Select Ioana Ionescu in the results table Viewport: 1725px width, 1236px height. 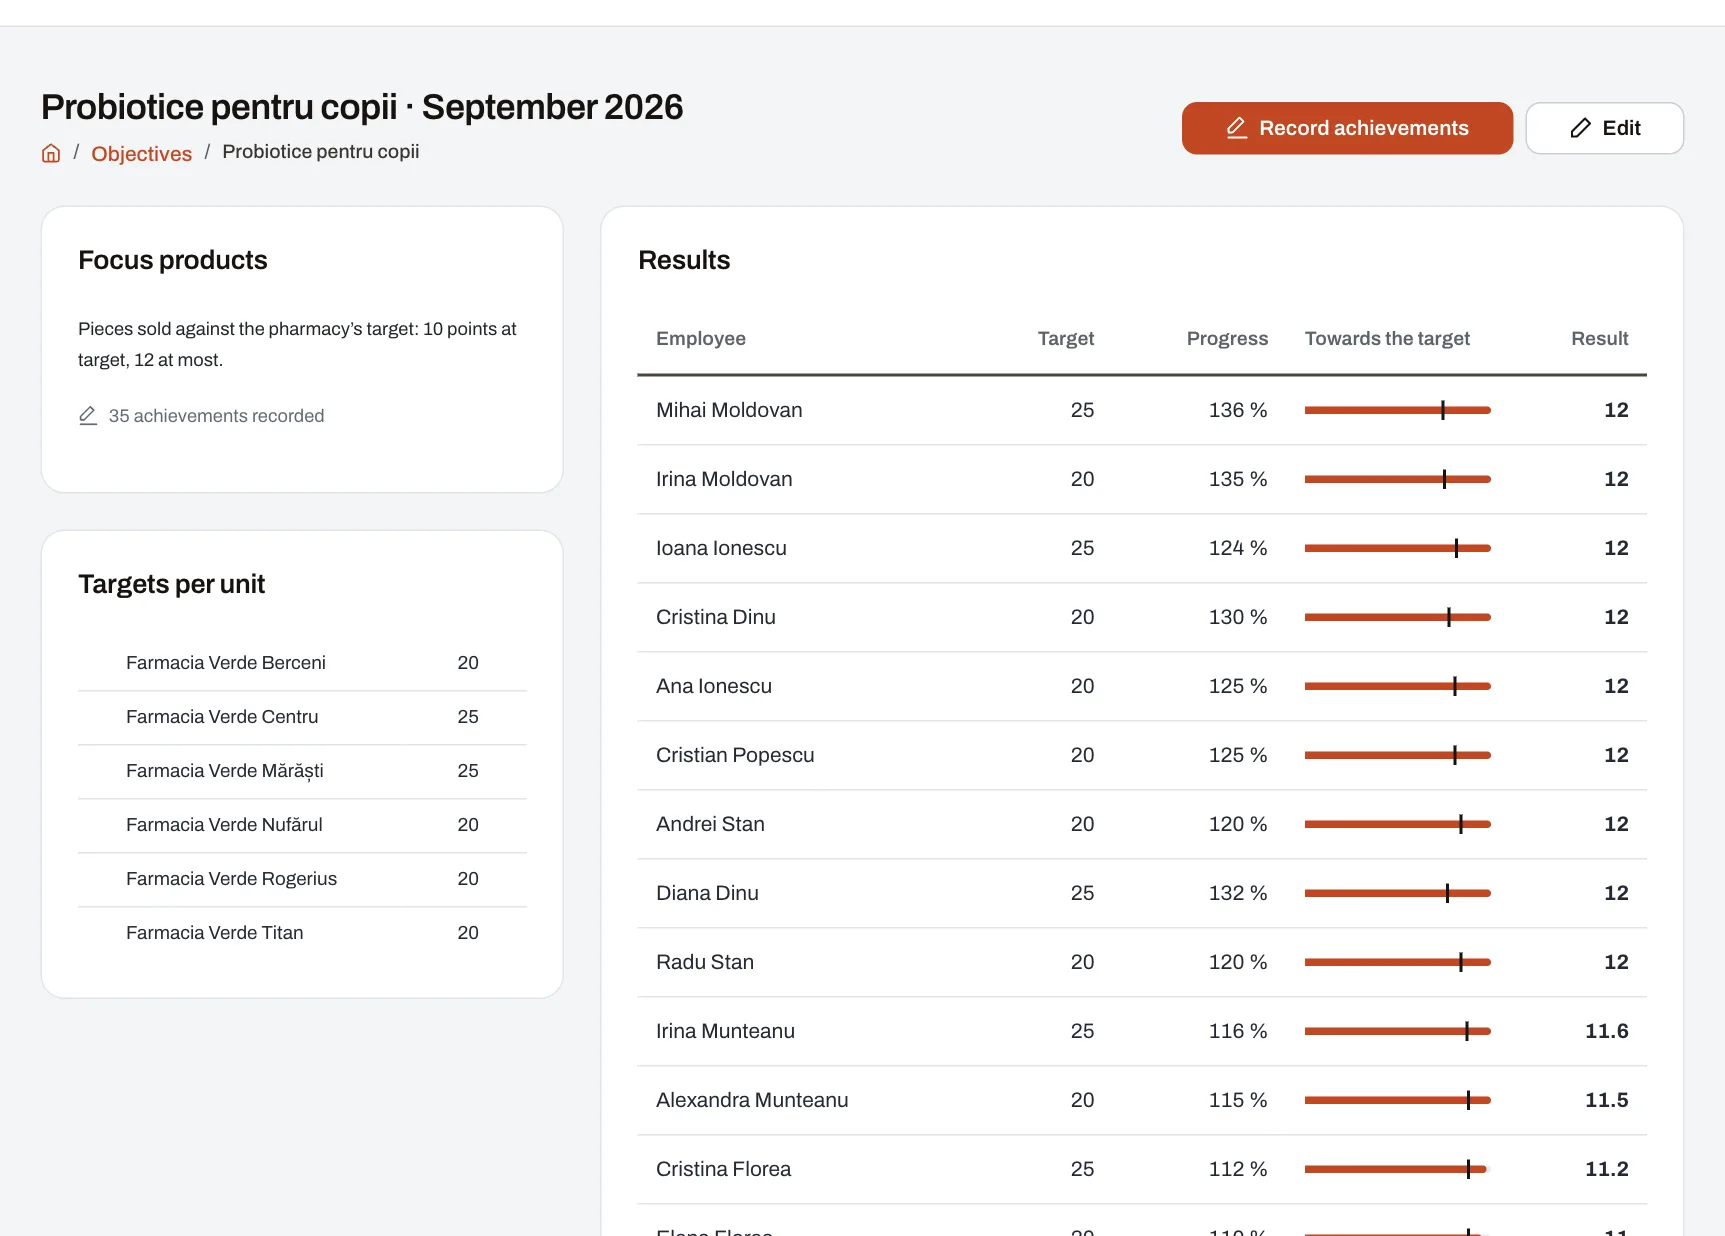pos(721,548)
